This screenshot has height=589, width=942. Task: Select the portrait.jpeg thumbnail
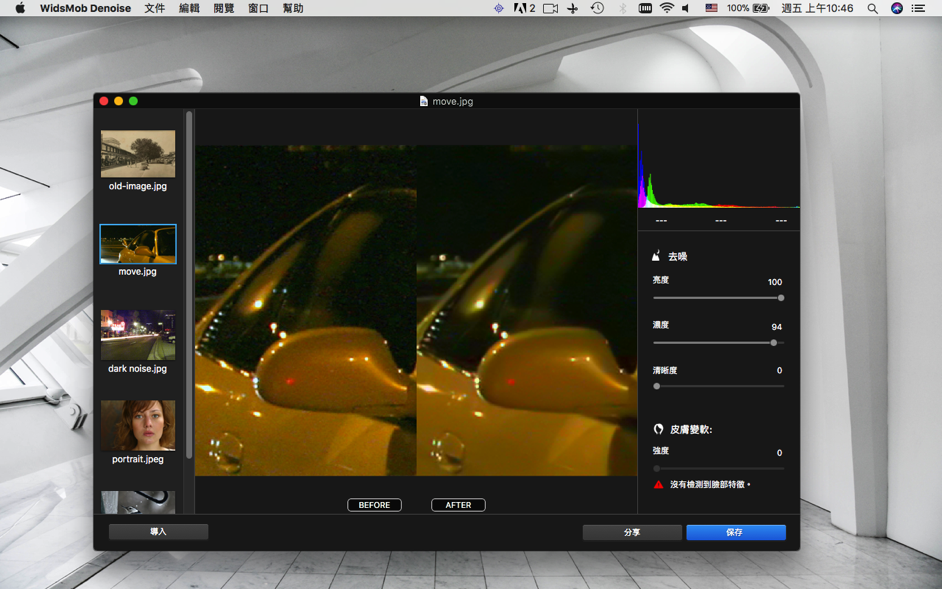(138, 426)
